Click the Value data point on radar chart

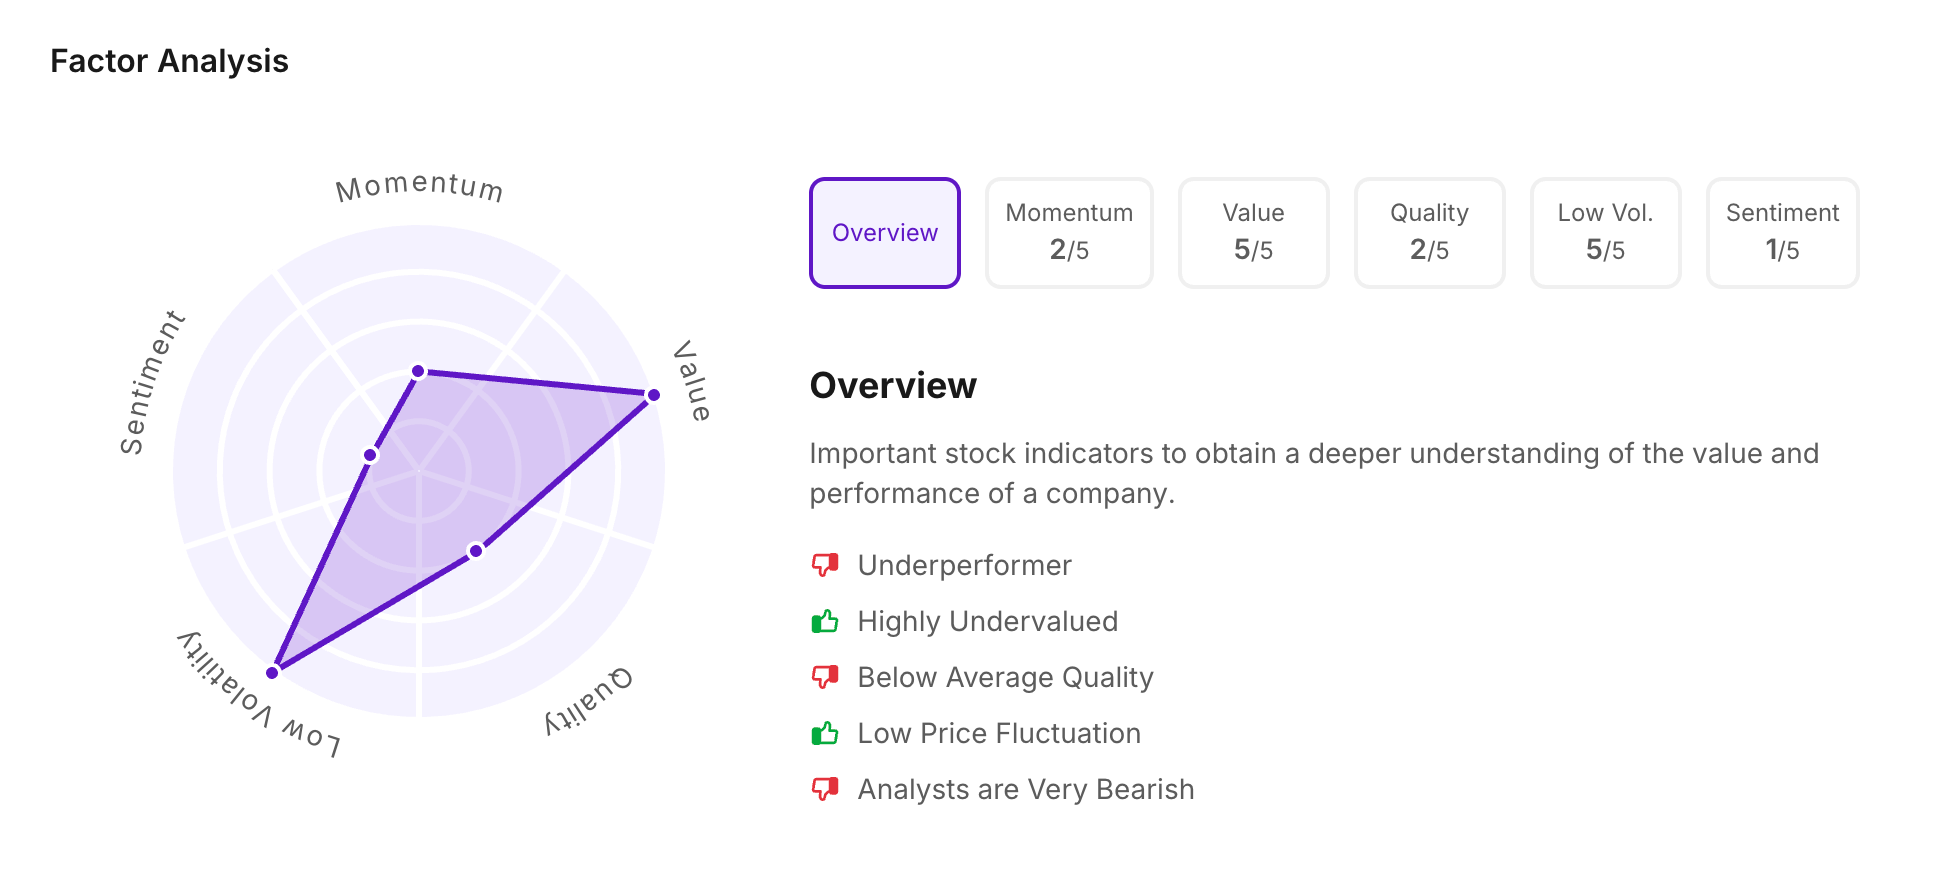(x=654, y=395)
